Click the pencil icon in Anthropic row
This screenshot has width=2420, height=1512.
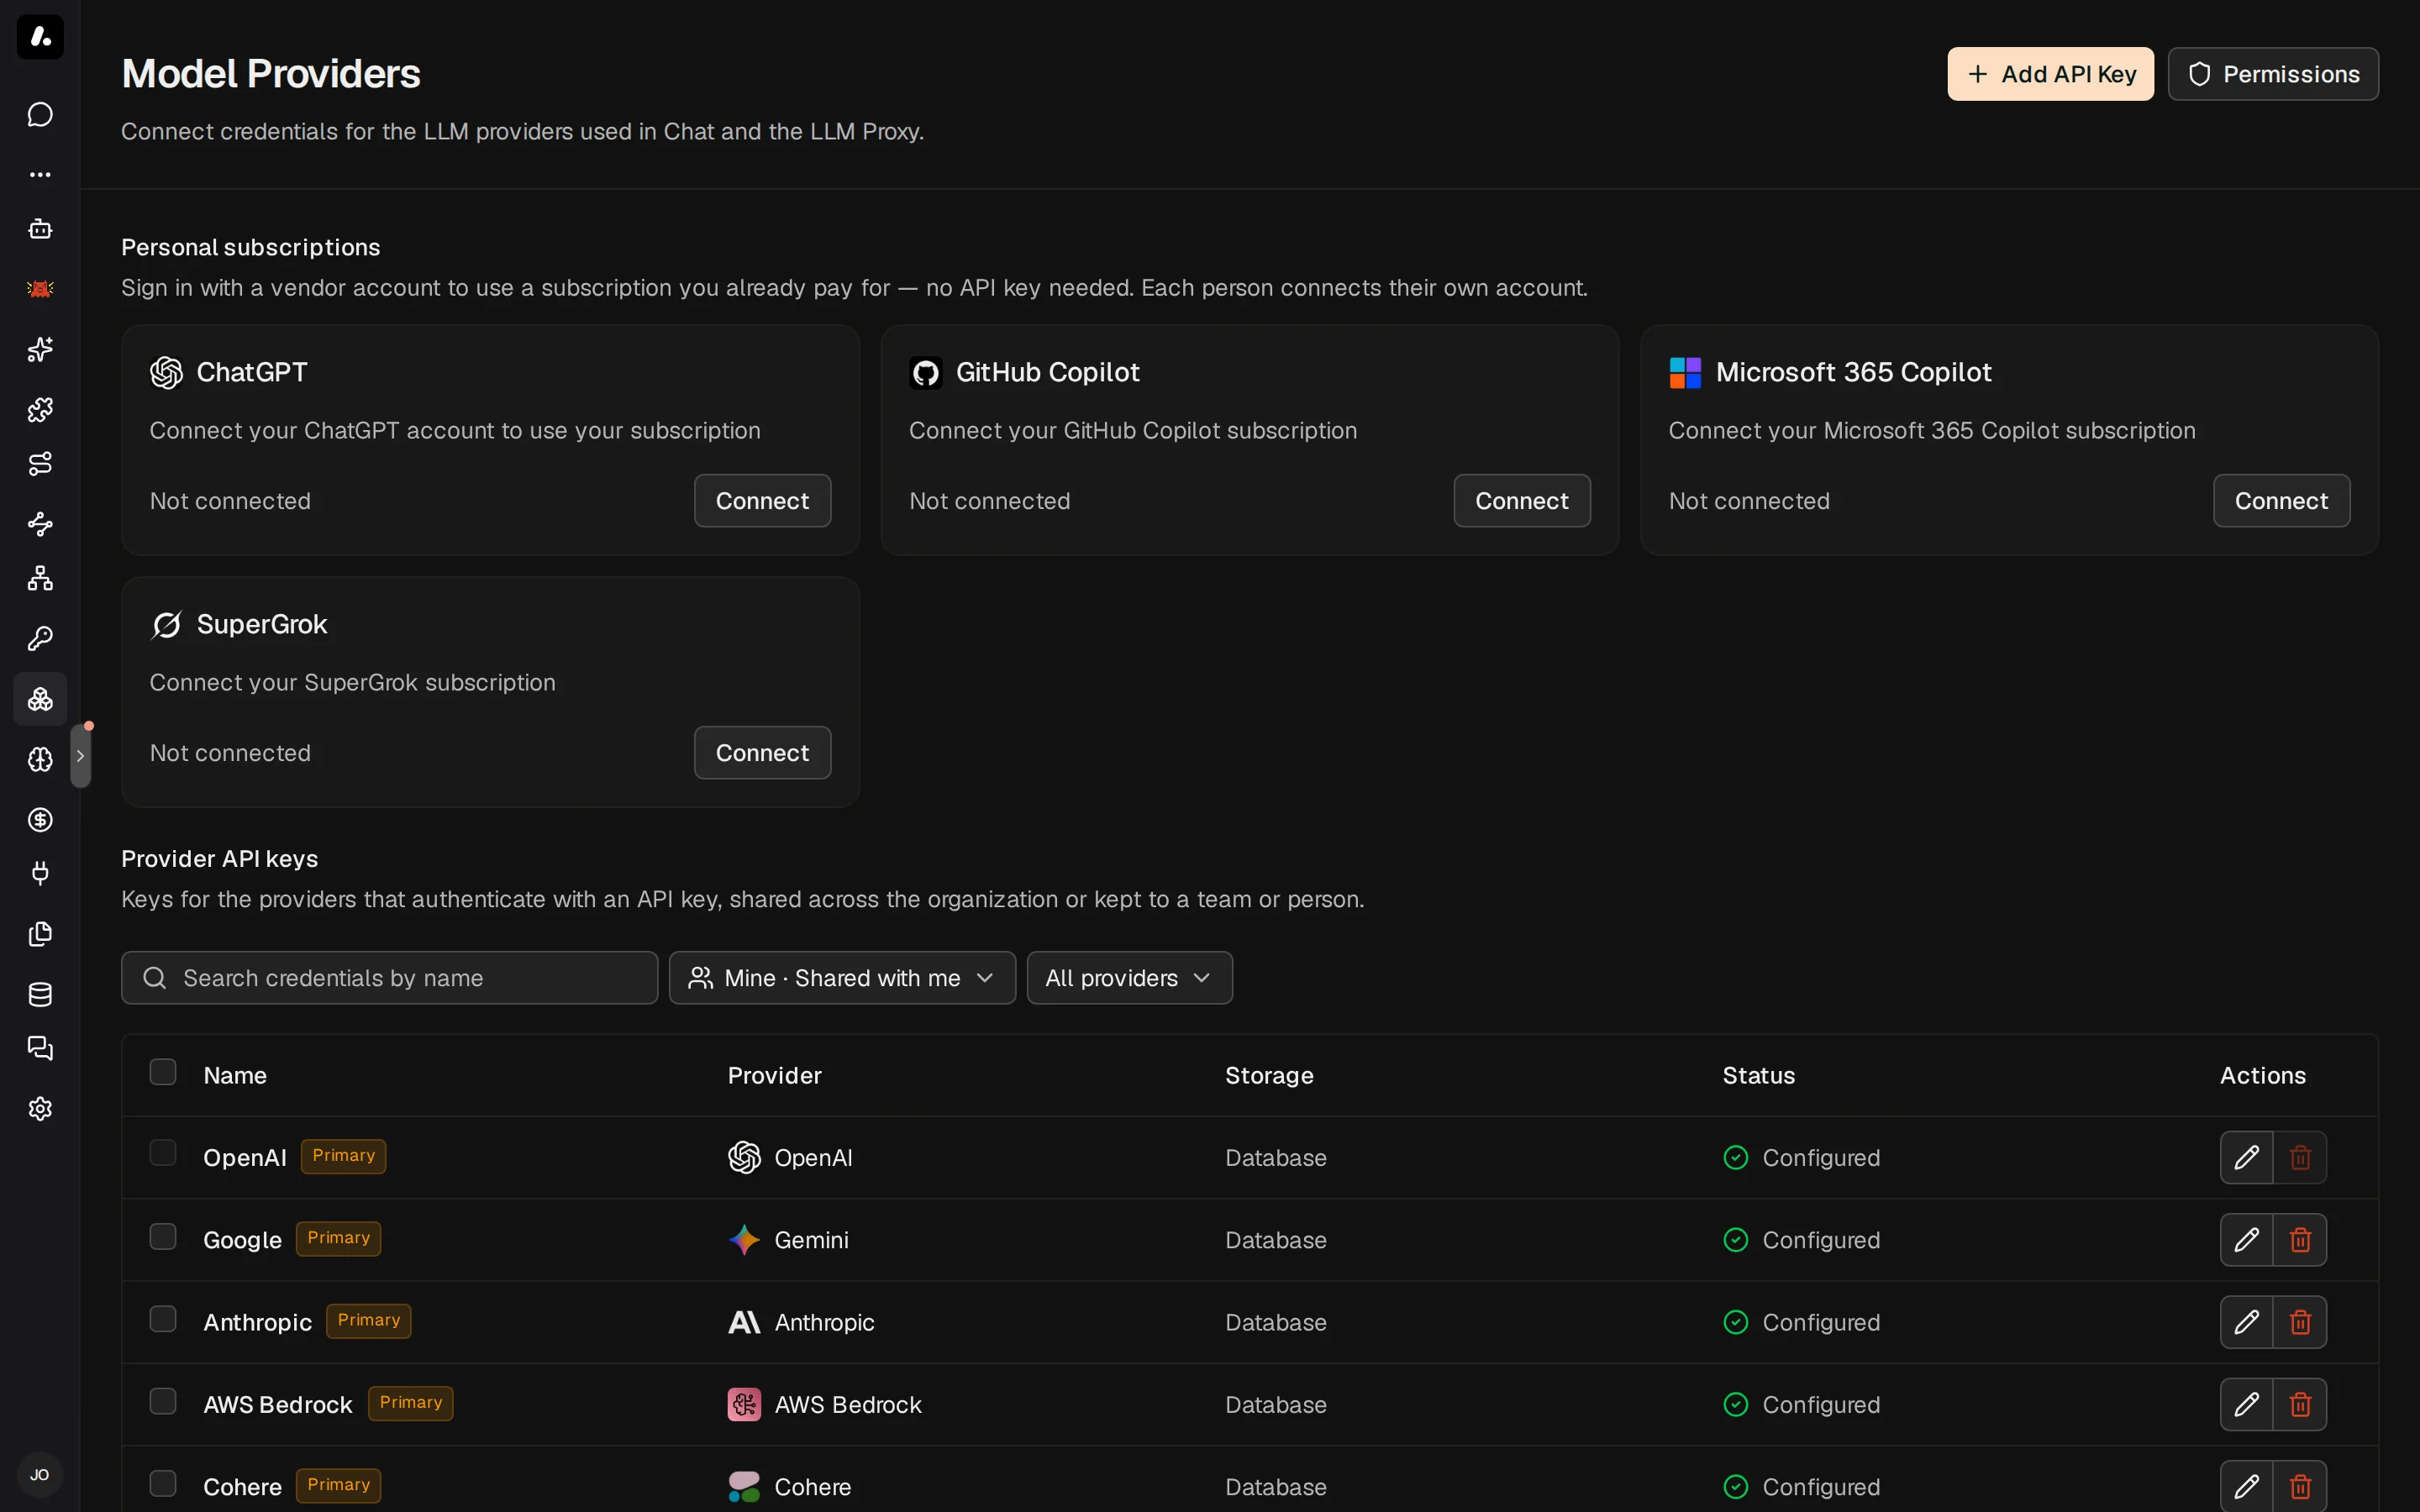[x=2246, y=1322]
